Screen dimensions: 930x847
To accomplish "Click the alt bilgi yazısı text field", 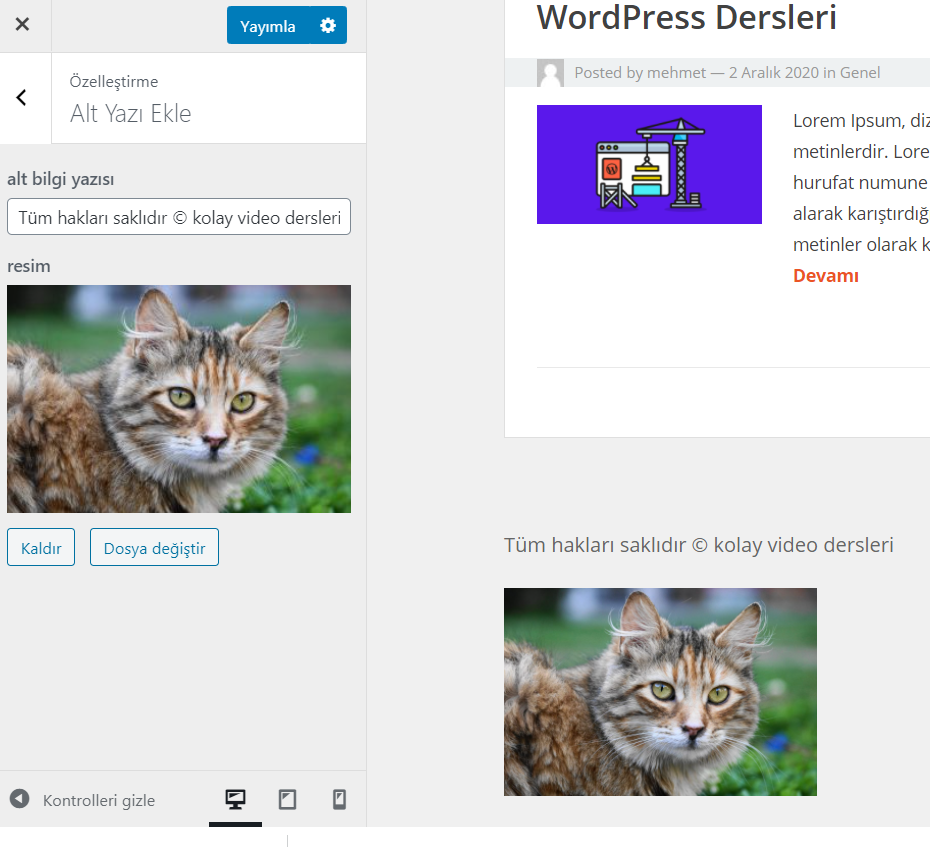I will [179, 217].
